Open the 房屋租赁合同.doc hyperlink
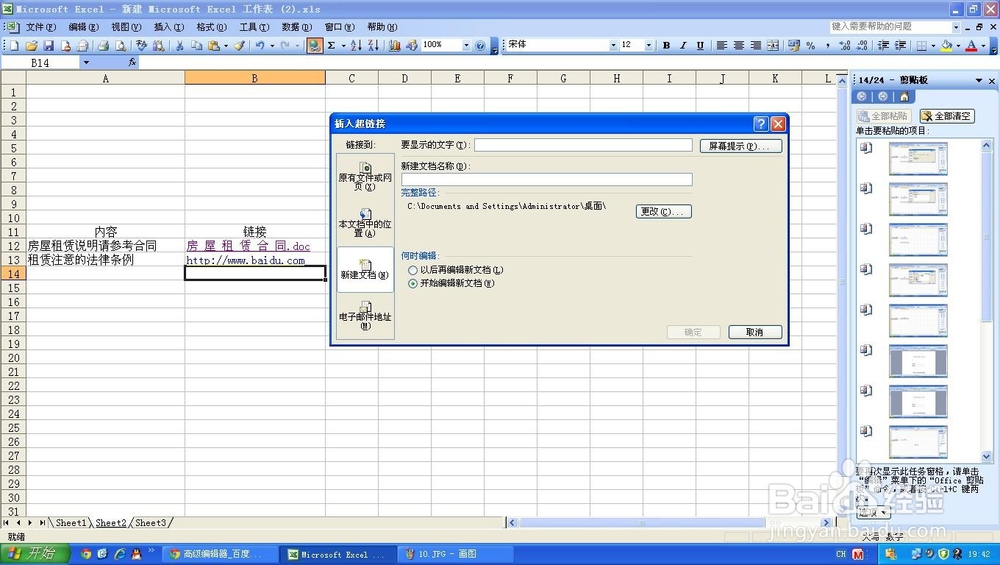Image resolution: width=1000 pixels, height=565 pixels. click(x=248, y=246)
